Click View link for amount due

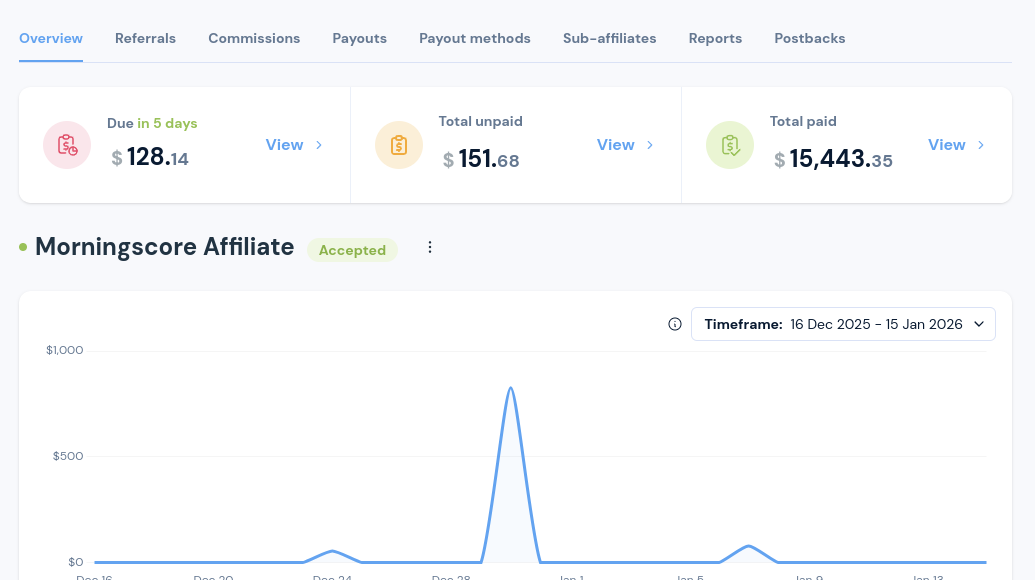pos(284,145)
